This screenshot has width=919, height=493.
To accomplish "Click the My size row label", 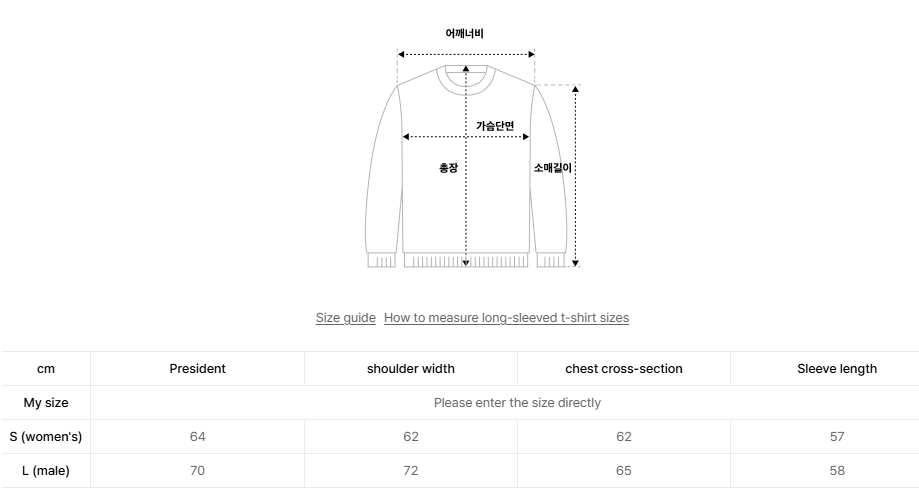I will point(46,403).
